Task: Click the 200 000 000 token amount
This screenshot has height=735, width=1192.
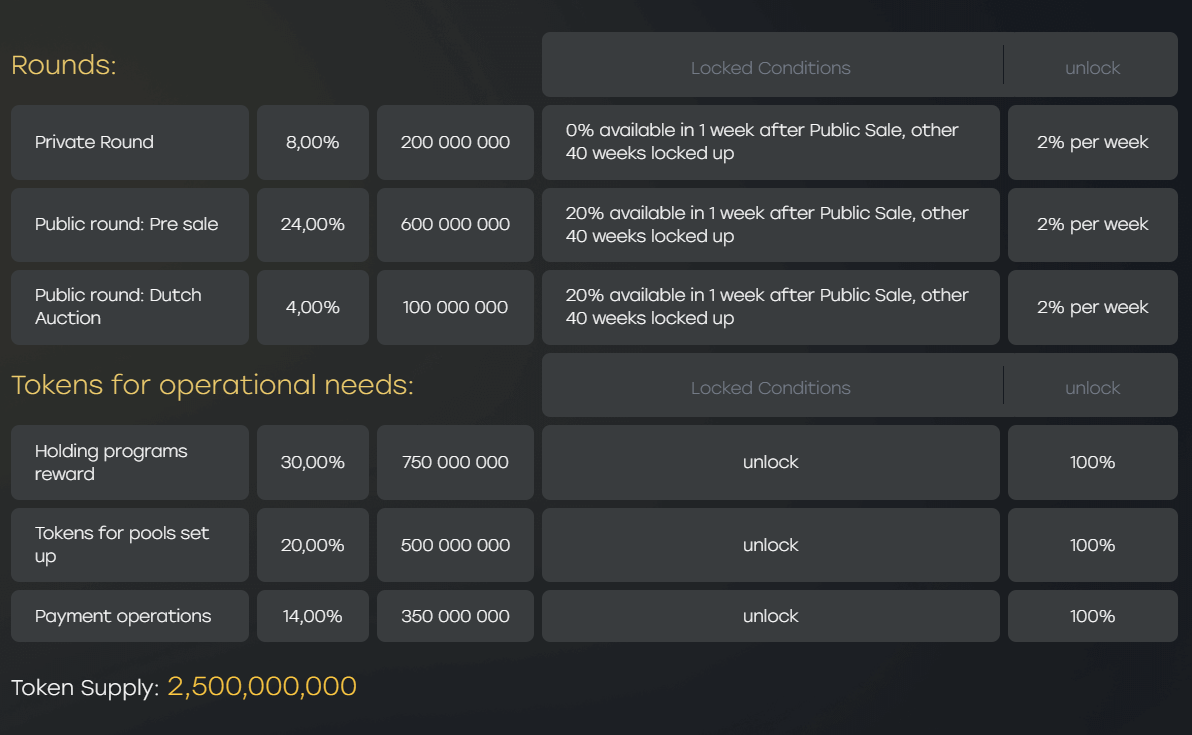Action: [455, 142]
